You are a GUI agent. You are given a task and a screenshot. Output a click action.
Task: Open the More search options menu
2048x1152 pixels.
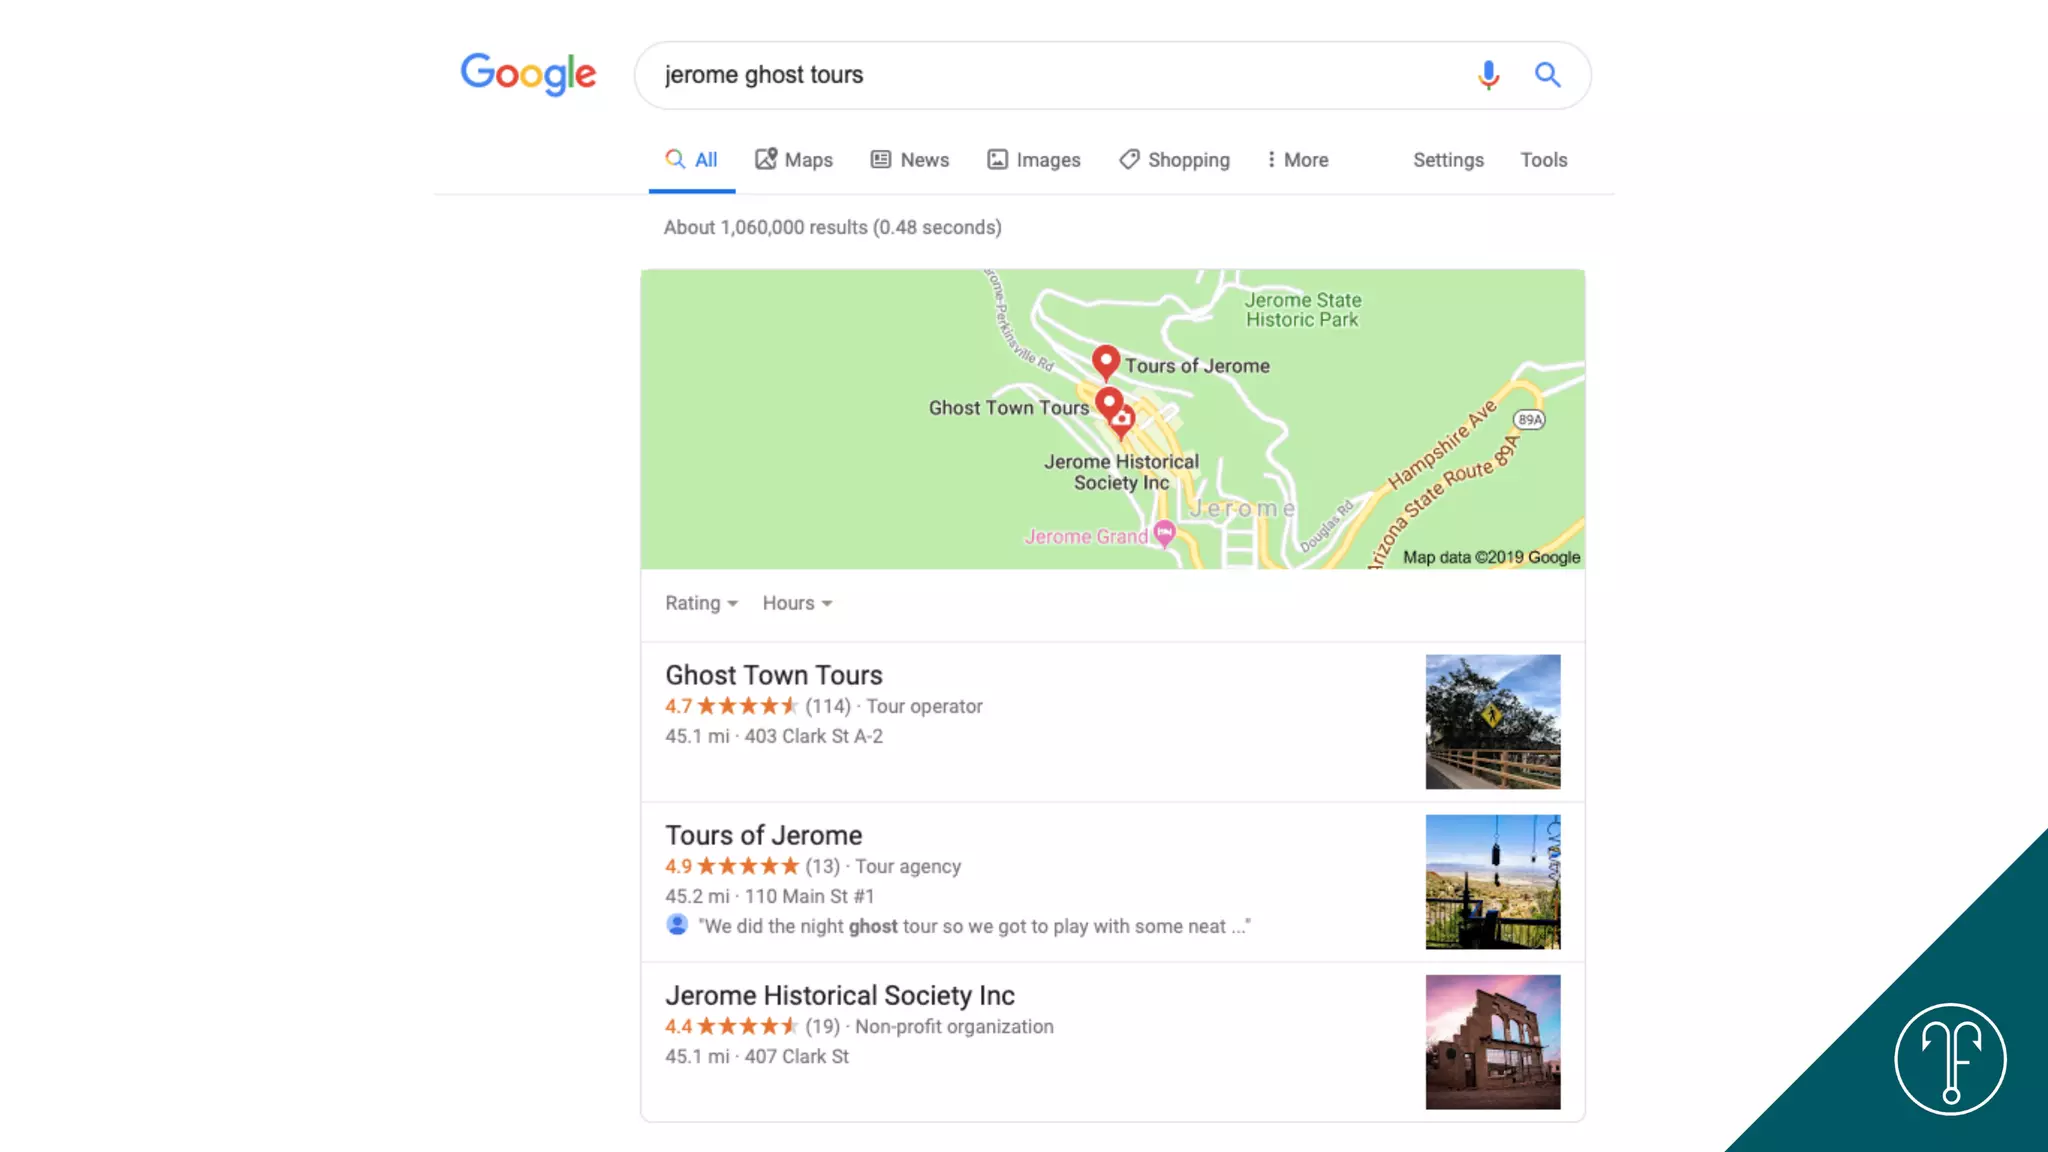(1297, 160)
